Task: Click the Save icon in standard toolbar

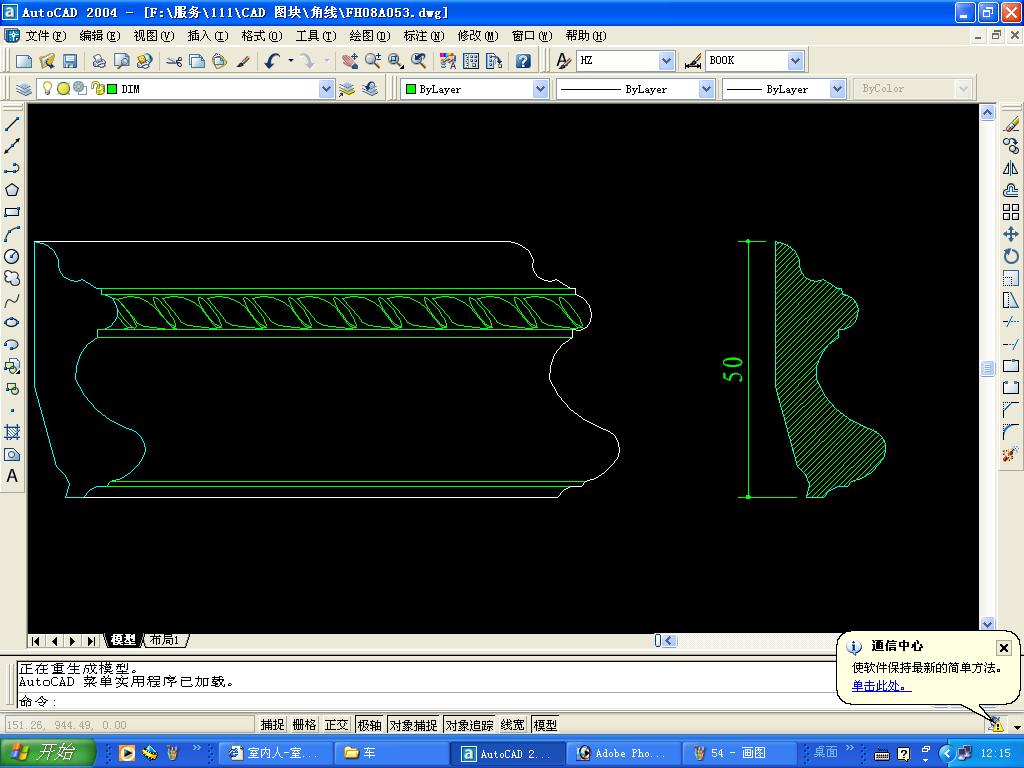Action: (x=70, y=61)
